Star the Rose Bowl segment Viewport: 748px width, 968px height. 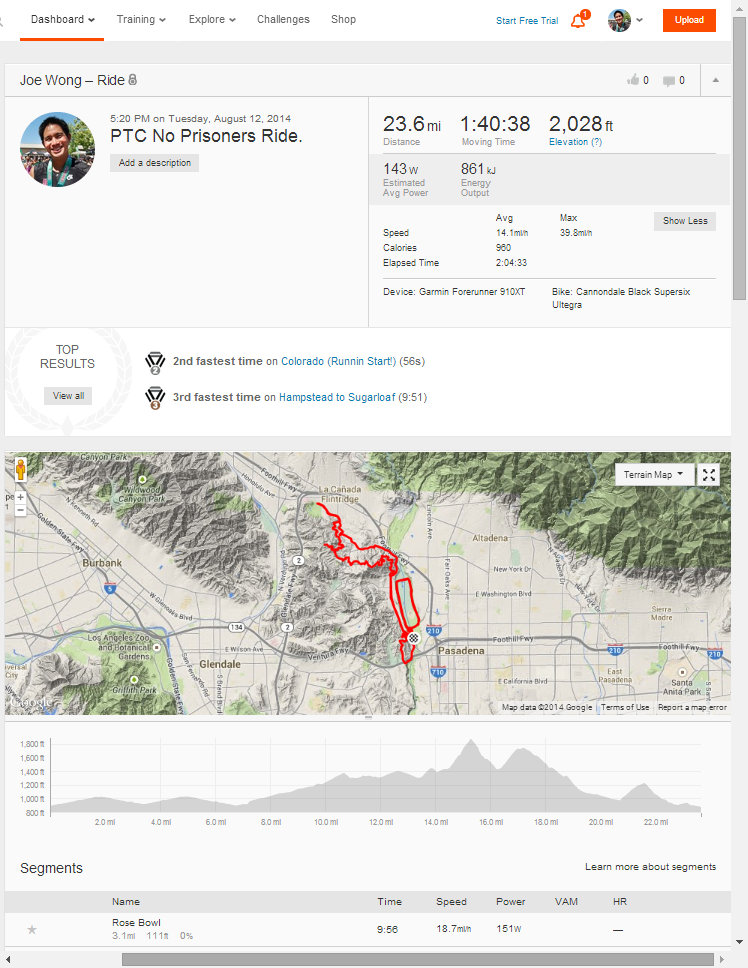[32, 929]
